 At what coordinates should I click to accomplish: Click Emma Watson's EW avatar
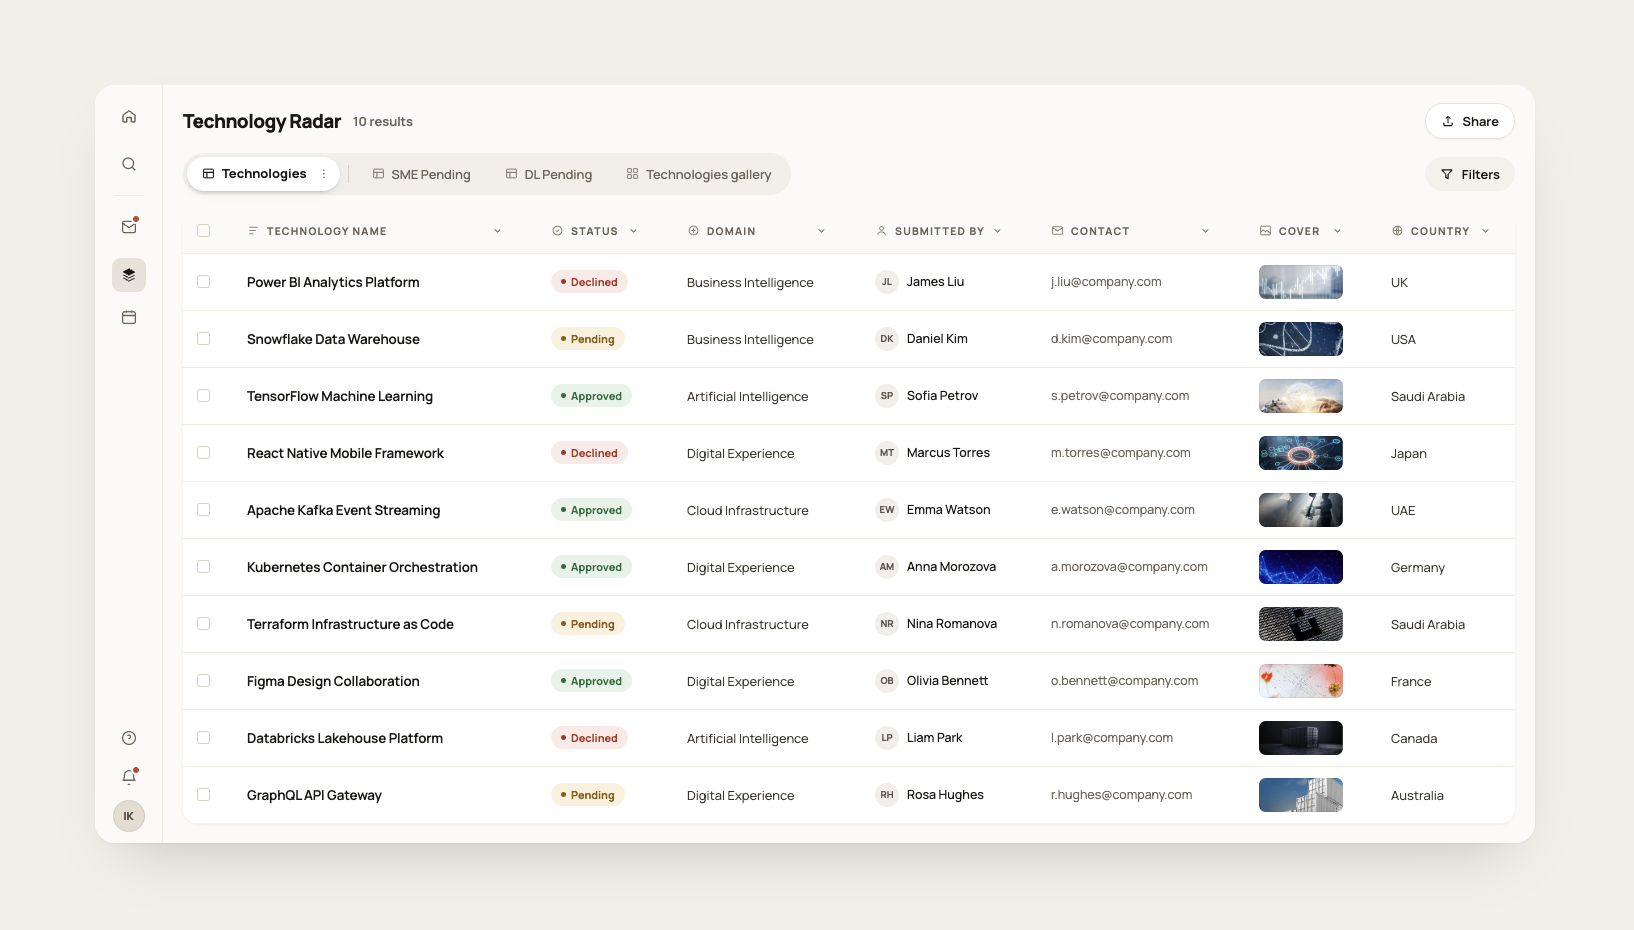pyautogui.click(x=887, y=510)
